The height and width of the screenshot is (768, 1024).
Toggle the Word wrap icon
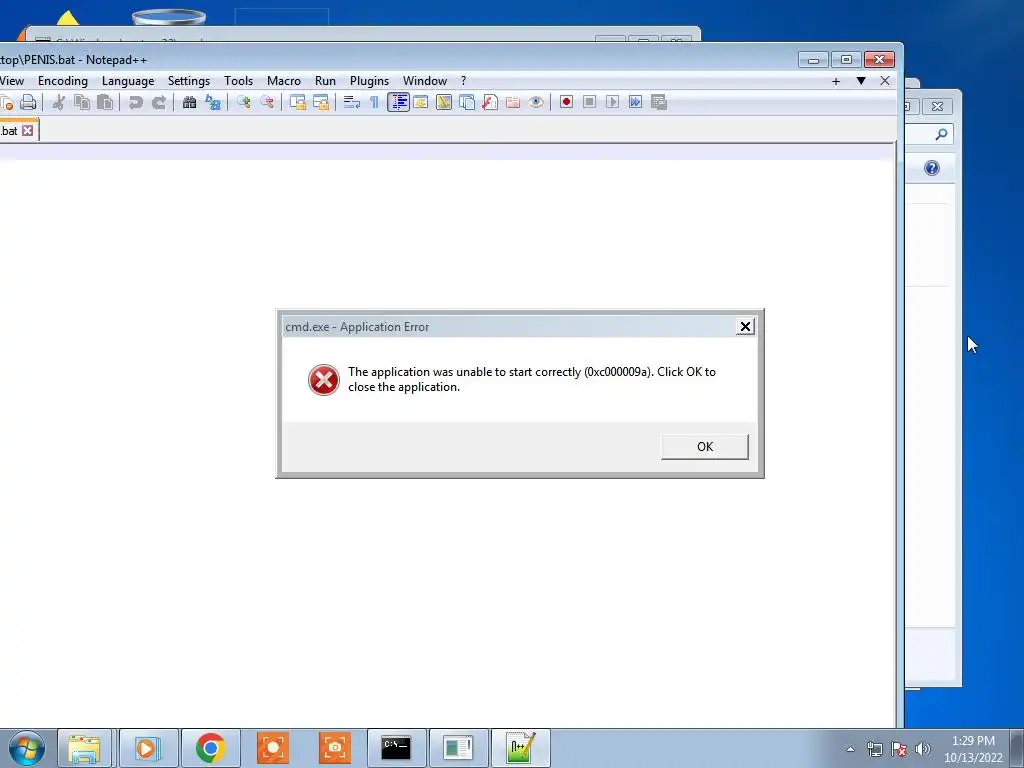[351, 103]
